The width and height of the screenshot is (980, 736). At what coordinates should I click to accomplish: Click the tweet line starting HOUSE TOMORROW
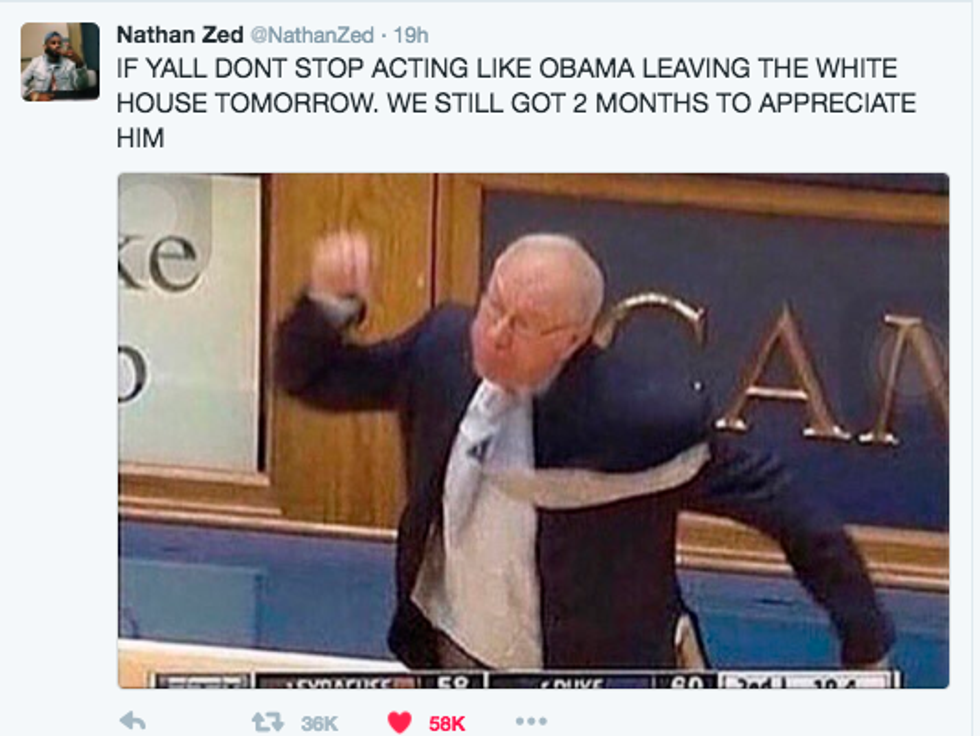tap(516, 103)
